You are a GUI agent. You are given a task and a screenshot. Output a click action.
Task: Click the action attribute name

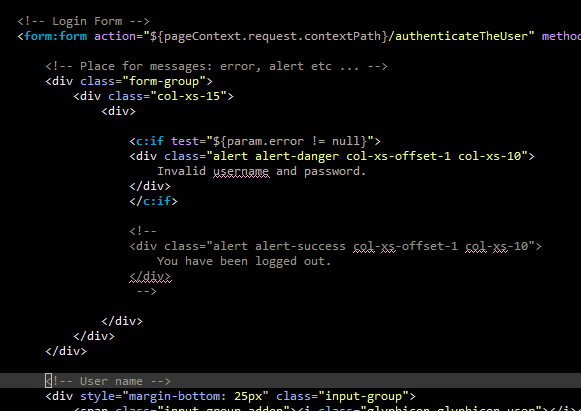click(x=115, y=36)
